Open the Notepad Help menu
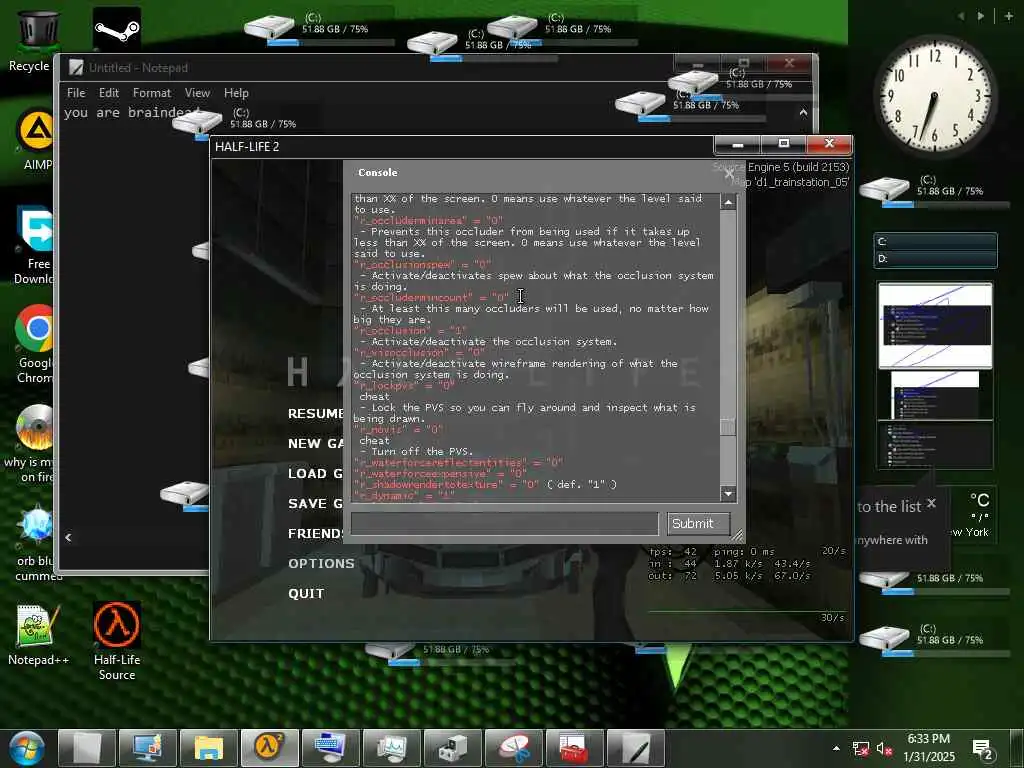 (236, 93)
